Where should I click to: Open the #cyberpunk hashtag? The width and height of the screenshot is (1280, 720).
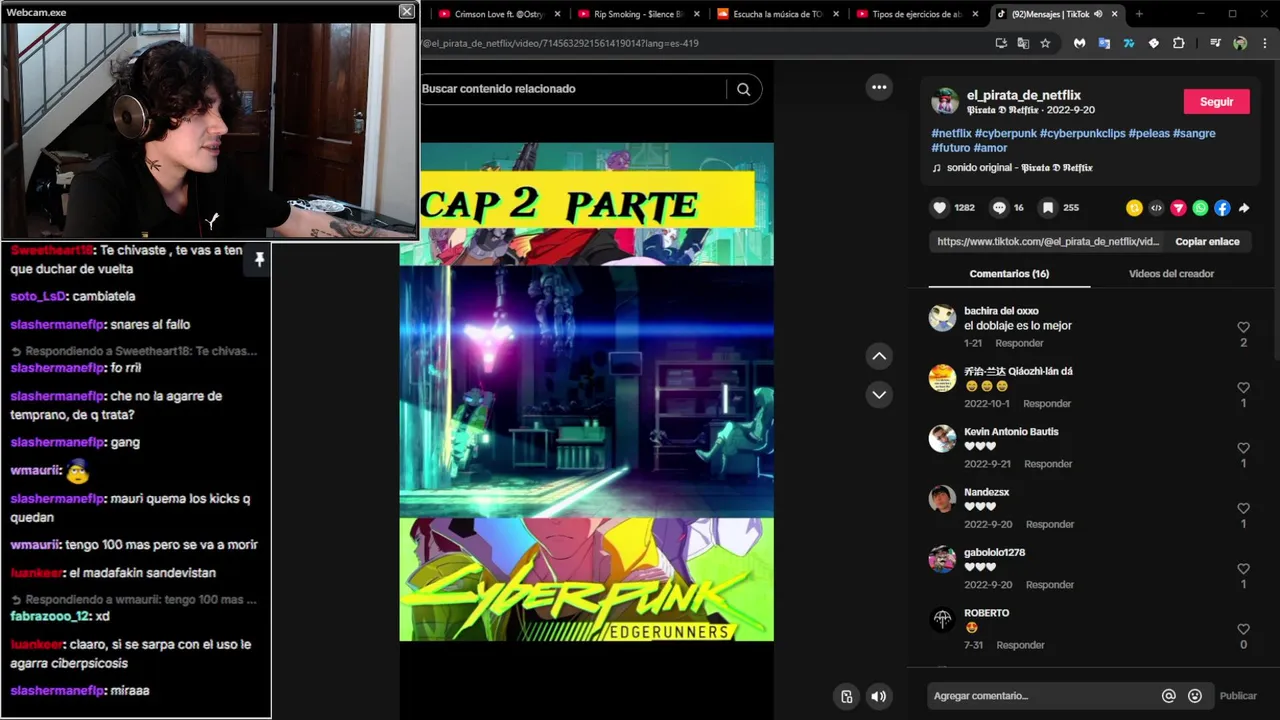pyautogui.click(x=1005, y=133)
